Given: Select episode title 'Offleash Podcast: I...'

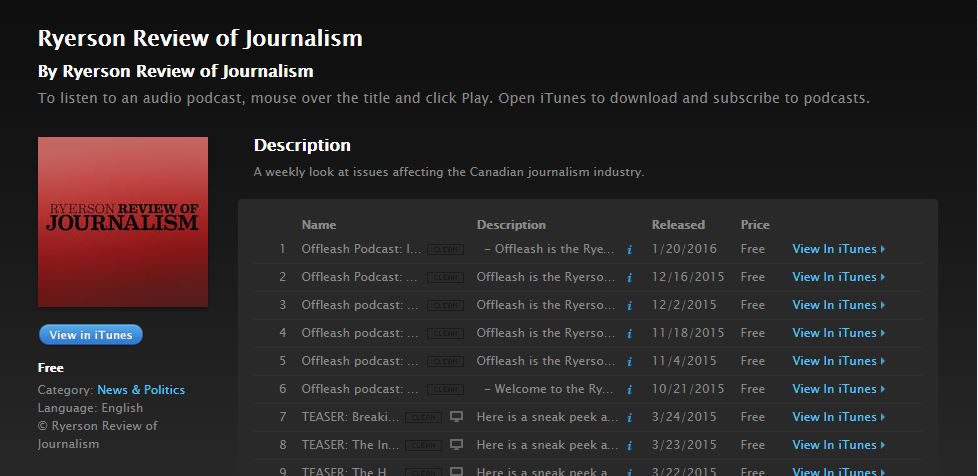Looking at the screenshot, I should (361, 249).
